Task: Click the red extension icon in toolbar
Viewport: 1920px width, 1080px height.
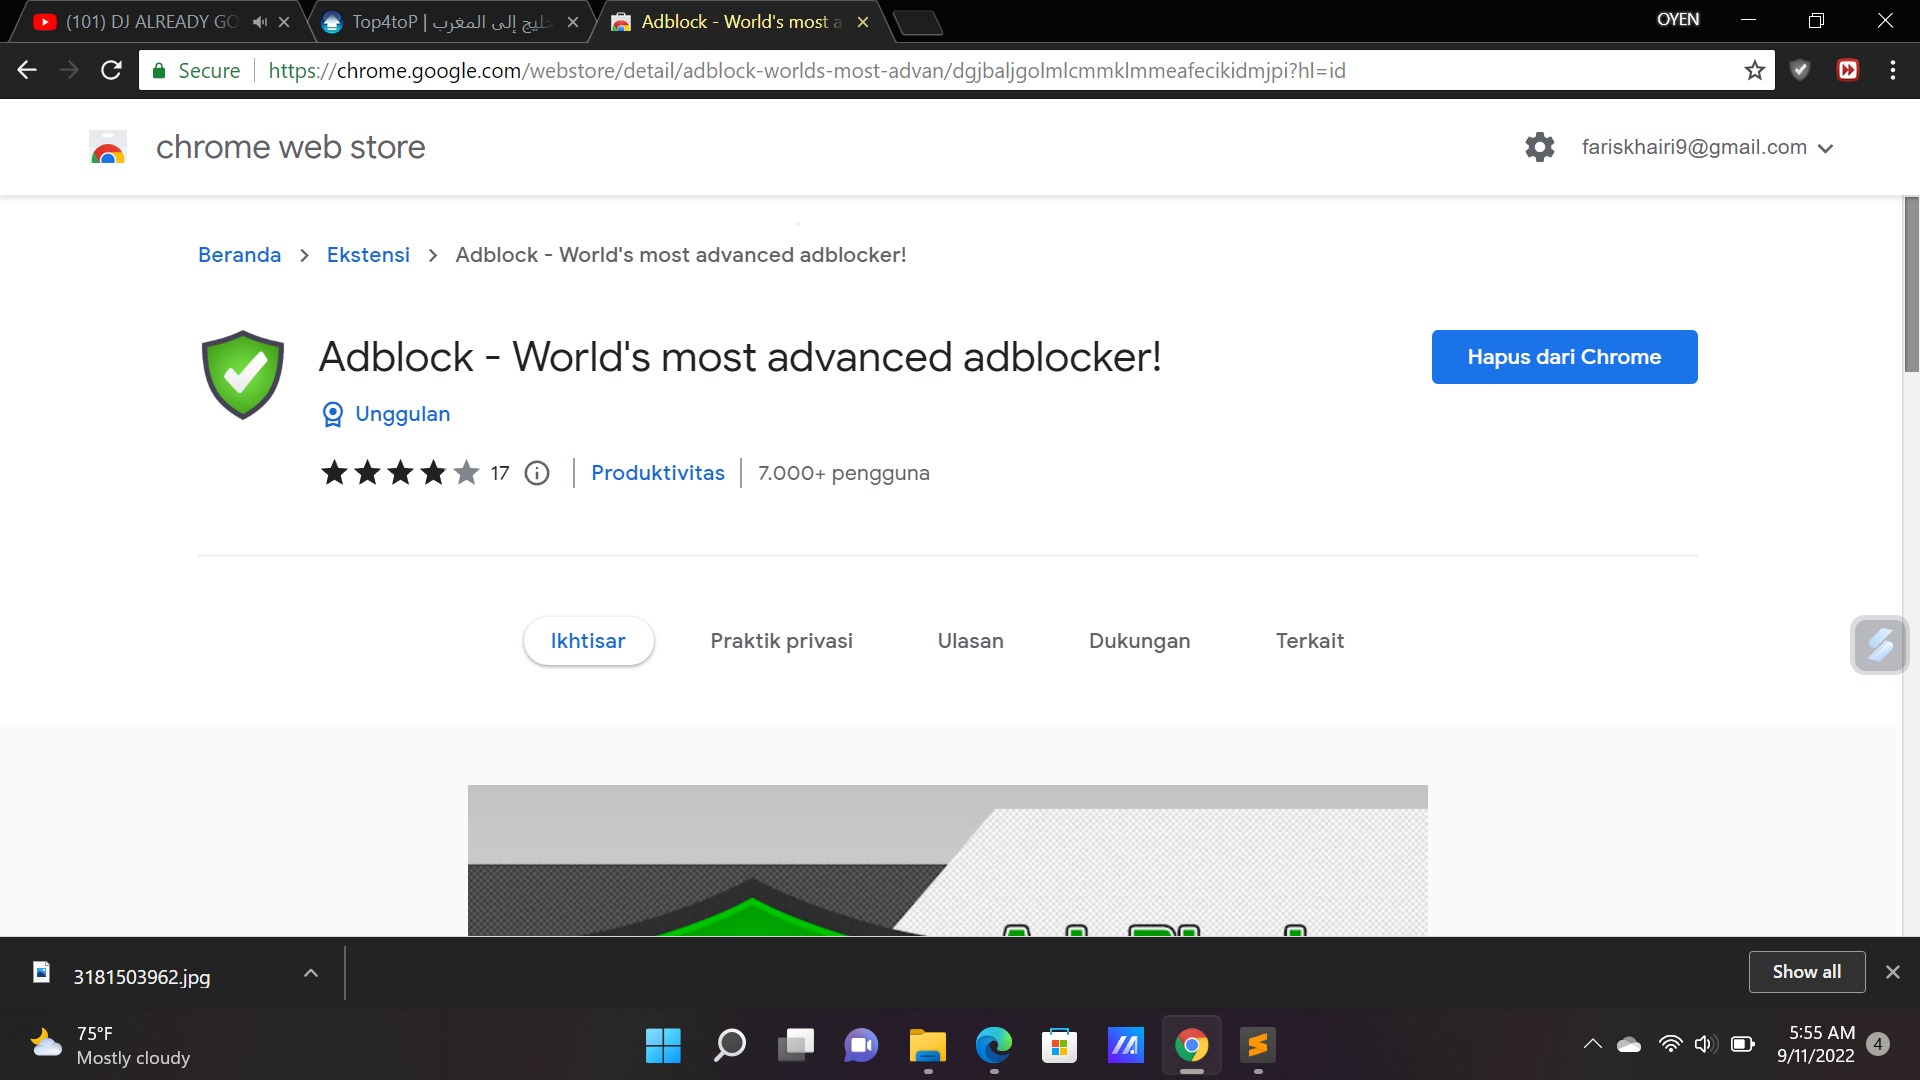Action: pos(1848,70)
